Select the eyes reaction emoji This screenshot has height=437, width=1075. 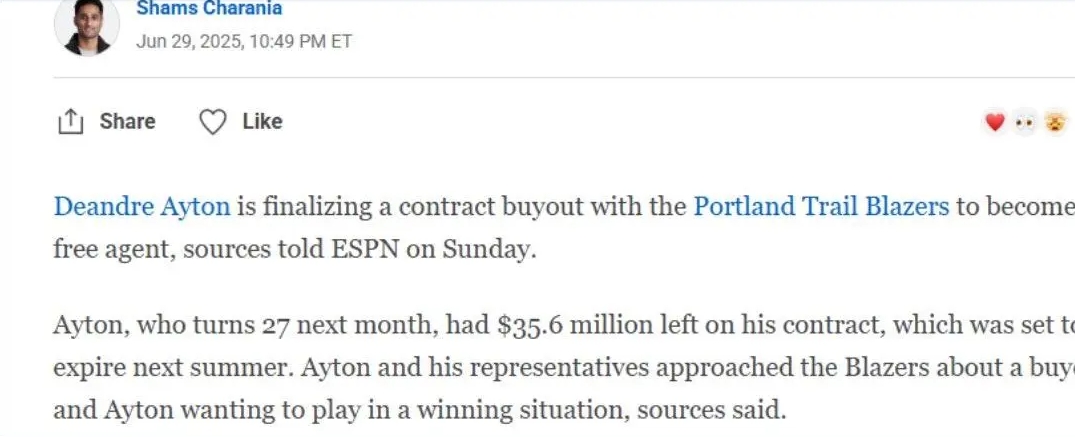click(x=1025, y=123)
